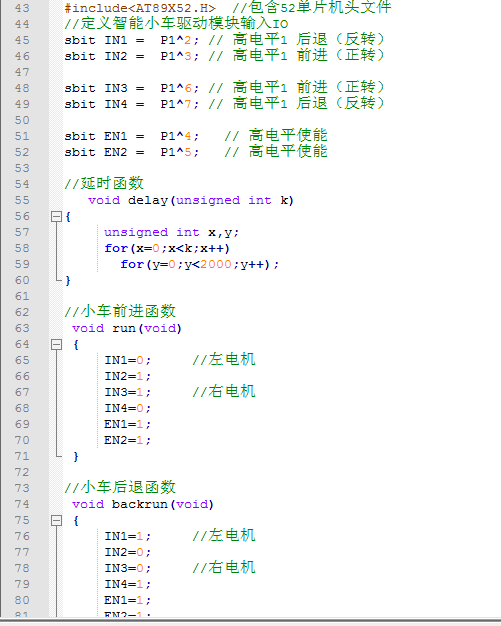Click the '// 高电平使能' comment on line 51
Screen dimensions: 501x626
[x=276, y=136]
